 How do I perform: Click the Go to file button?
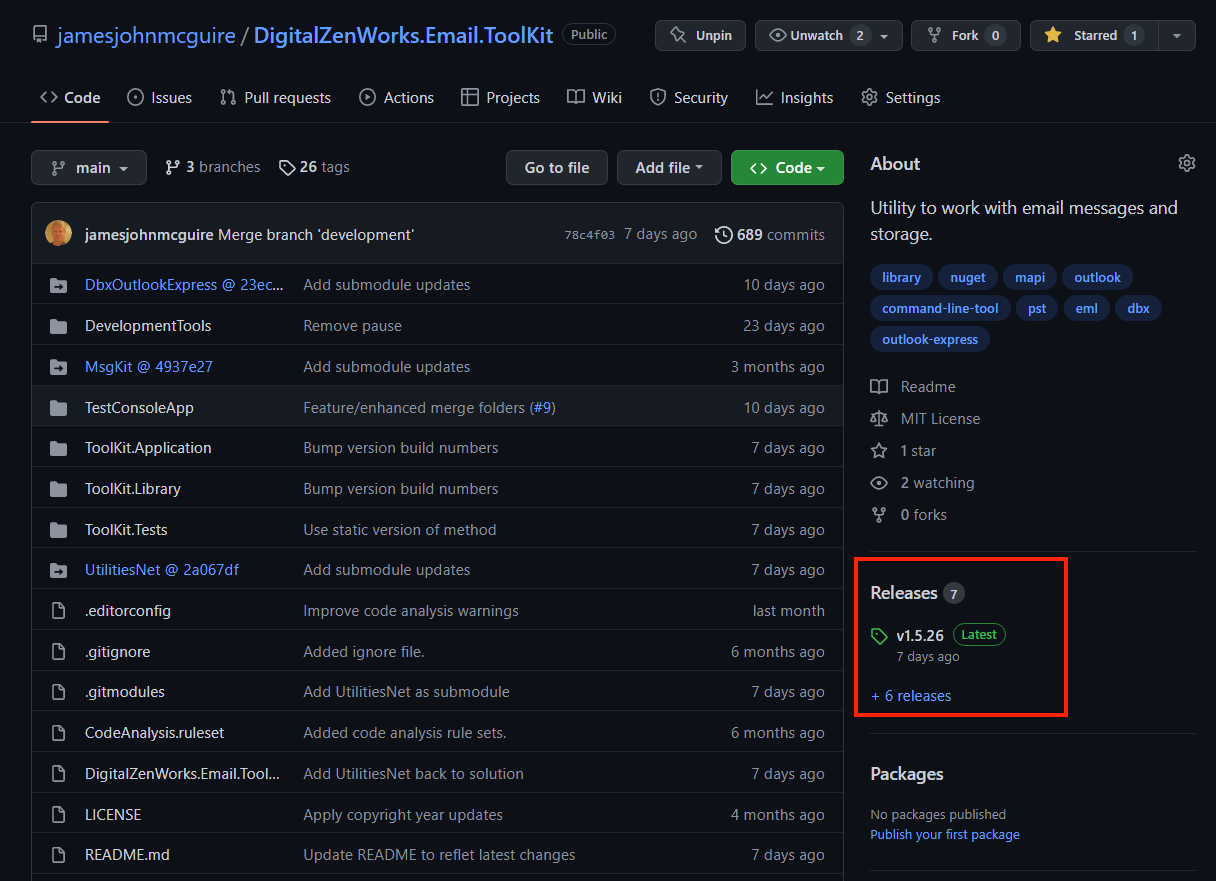pos(557,168)
